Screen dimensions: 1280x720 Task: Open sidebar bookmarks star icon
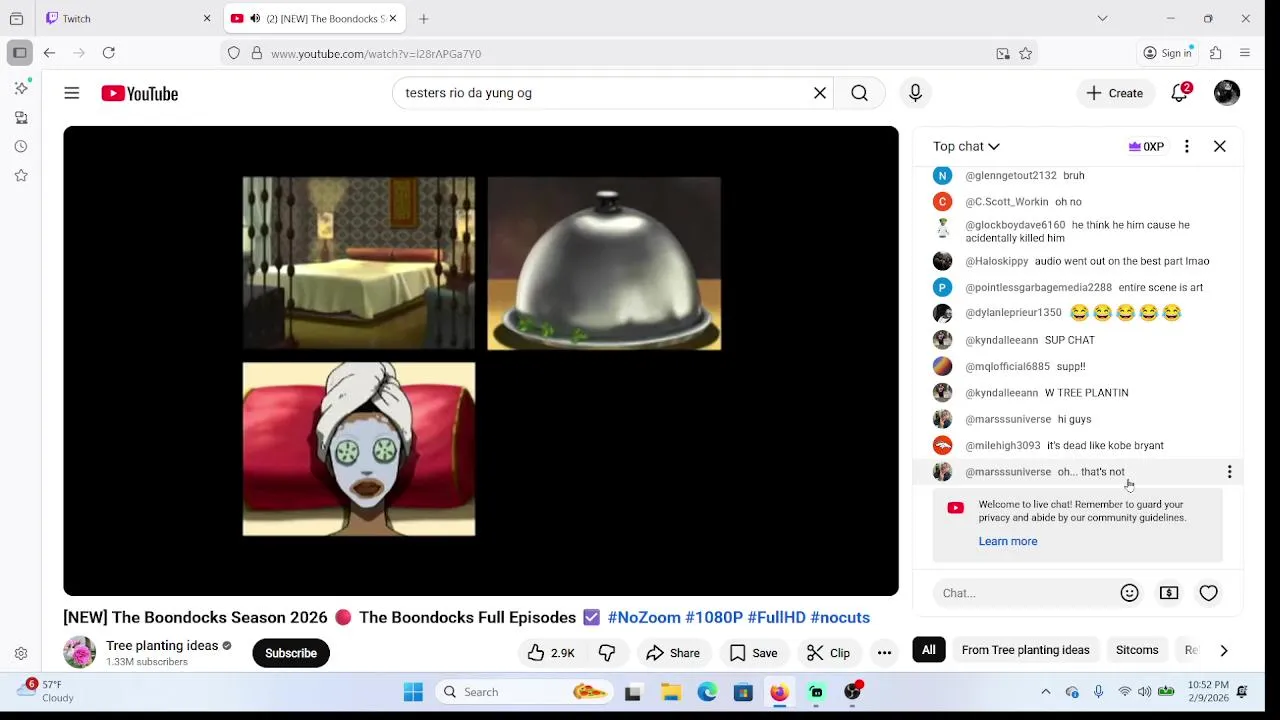(21, 175)
